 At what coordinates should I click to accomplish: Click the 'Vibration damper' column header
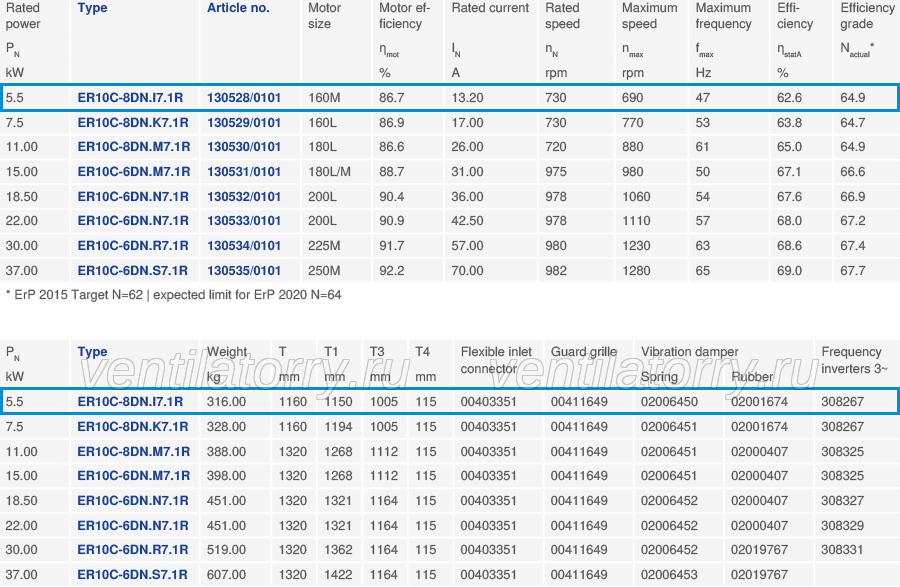pos(689,352)
